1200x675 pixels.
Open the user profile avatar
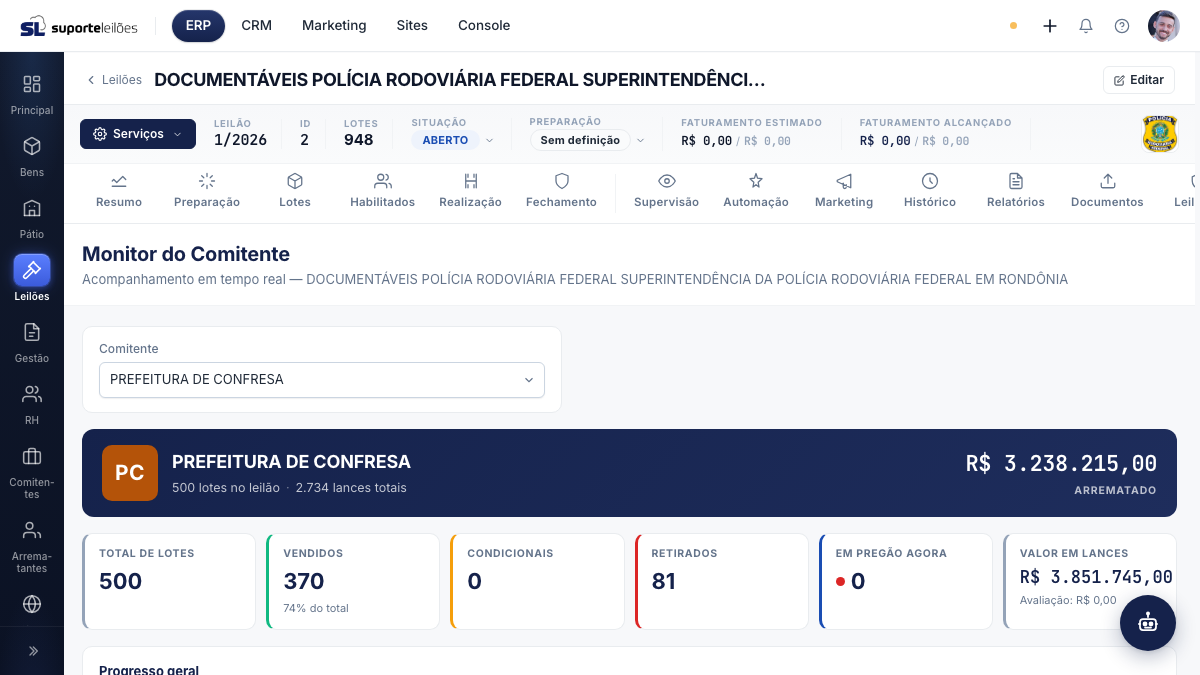1164,26
